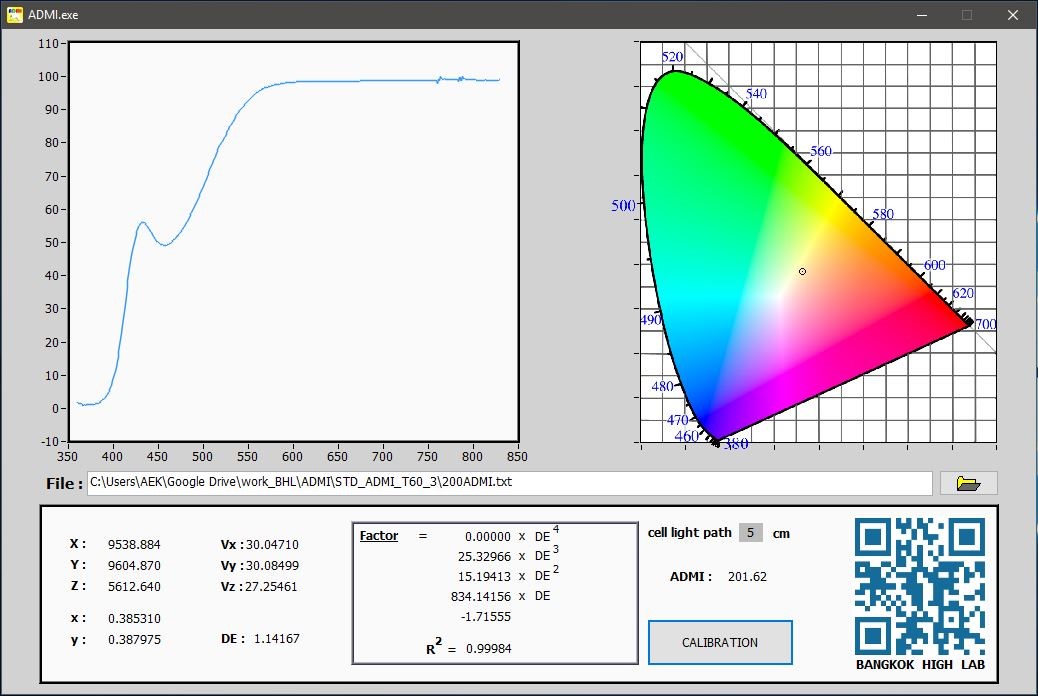Click the X tristimulus value 9538.884
The image size is (1038, 696).
tap(134, 545)
